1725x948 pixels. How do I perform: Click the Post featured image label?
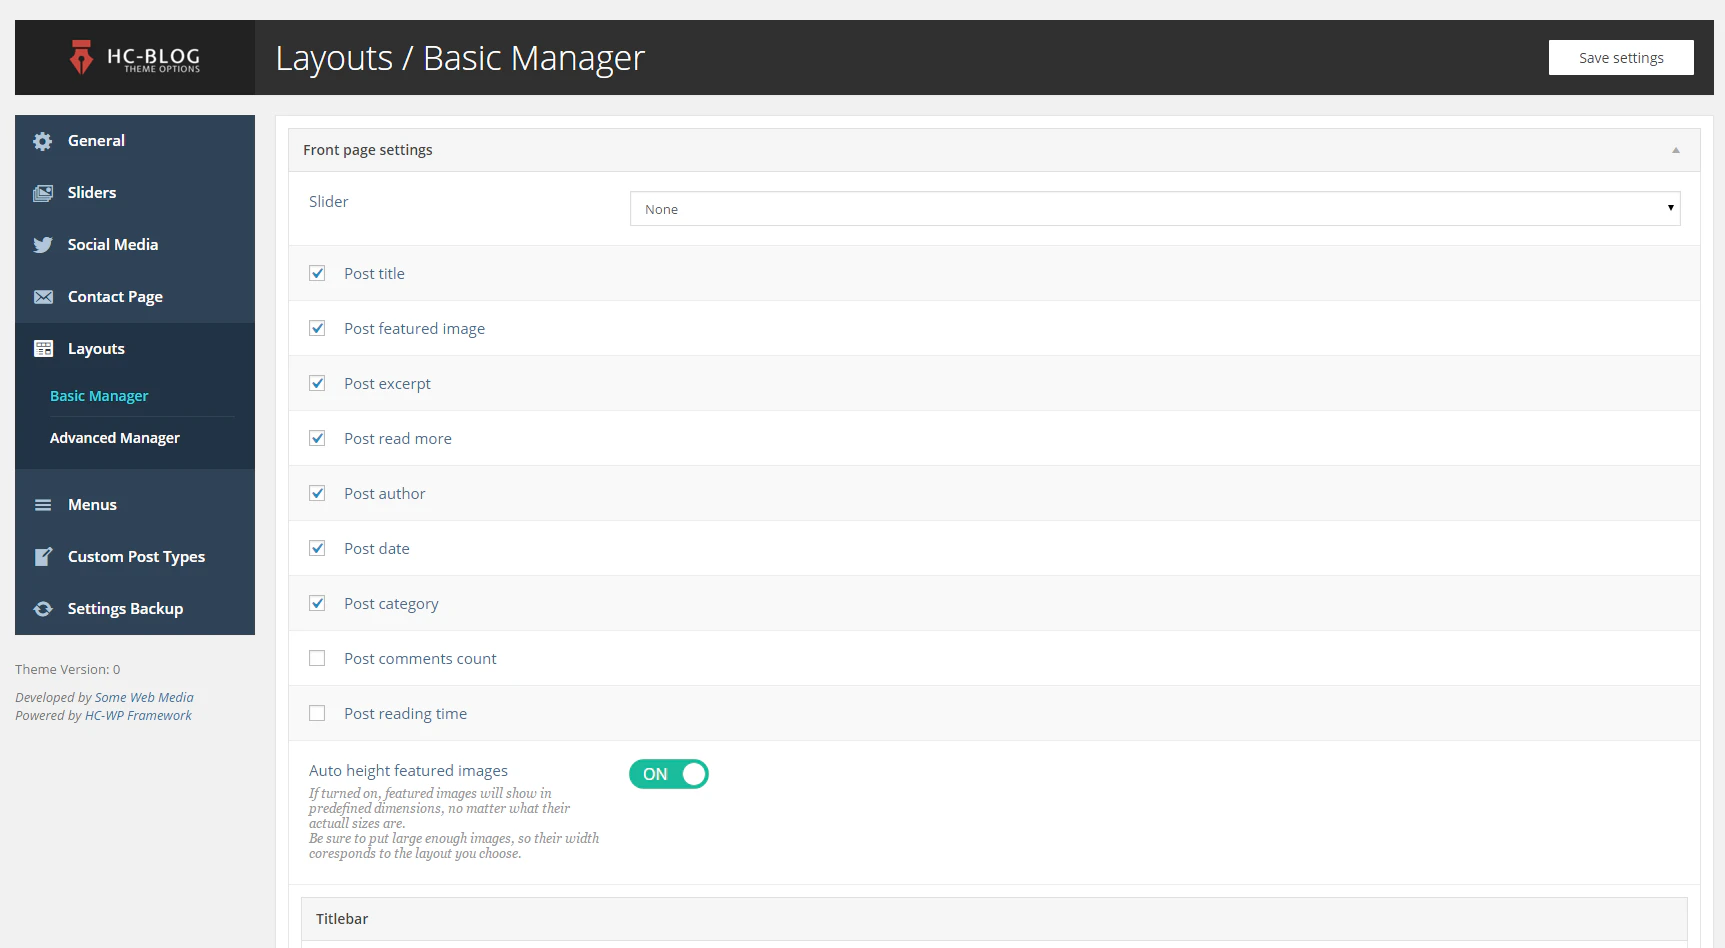415,329
